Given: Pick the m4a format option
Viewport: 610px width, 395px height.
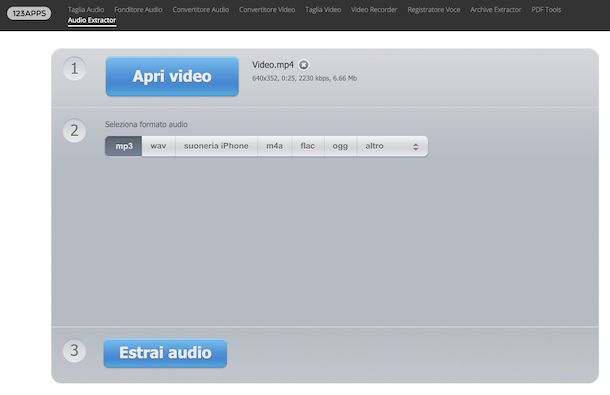Looking at the screenshot, I should (x=274, y=146).
